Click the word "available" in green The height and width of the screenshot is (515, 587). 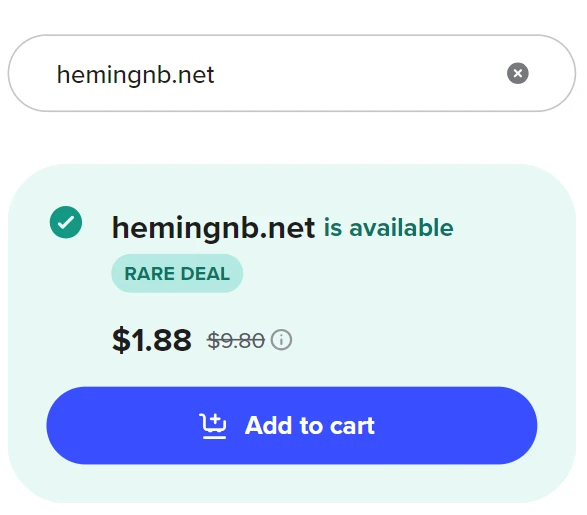[401, 228]
